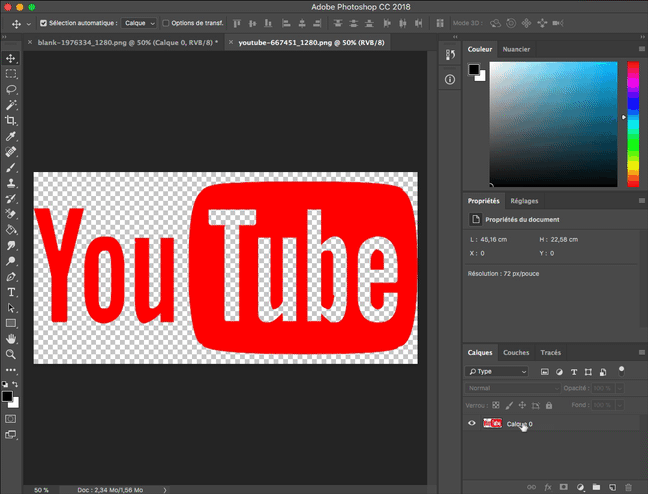Select the Smudge tool
Viewport: 648px width, 494px height.
click(11, 246)
